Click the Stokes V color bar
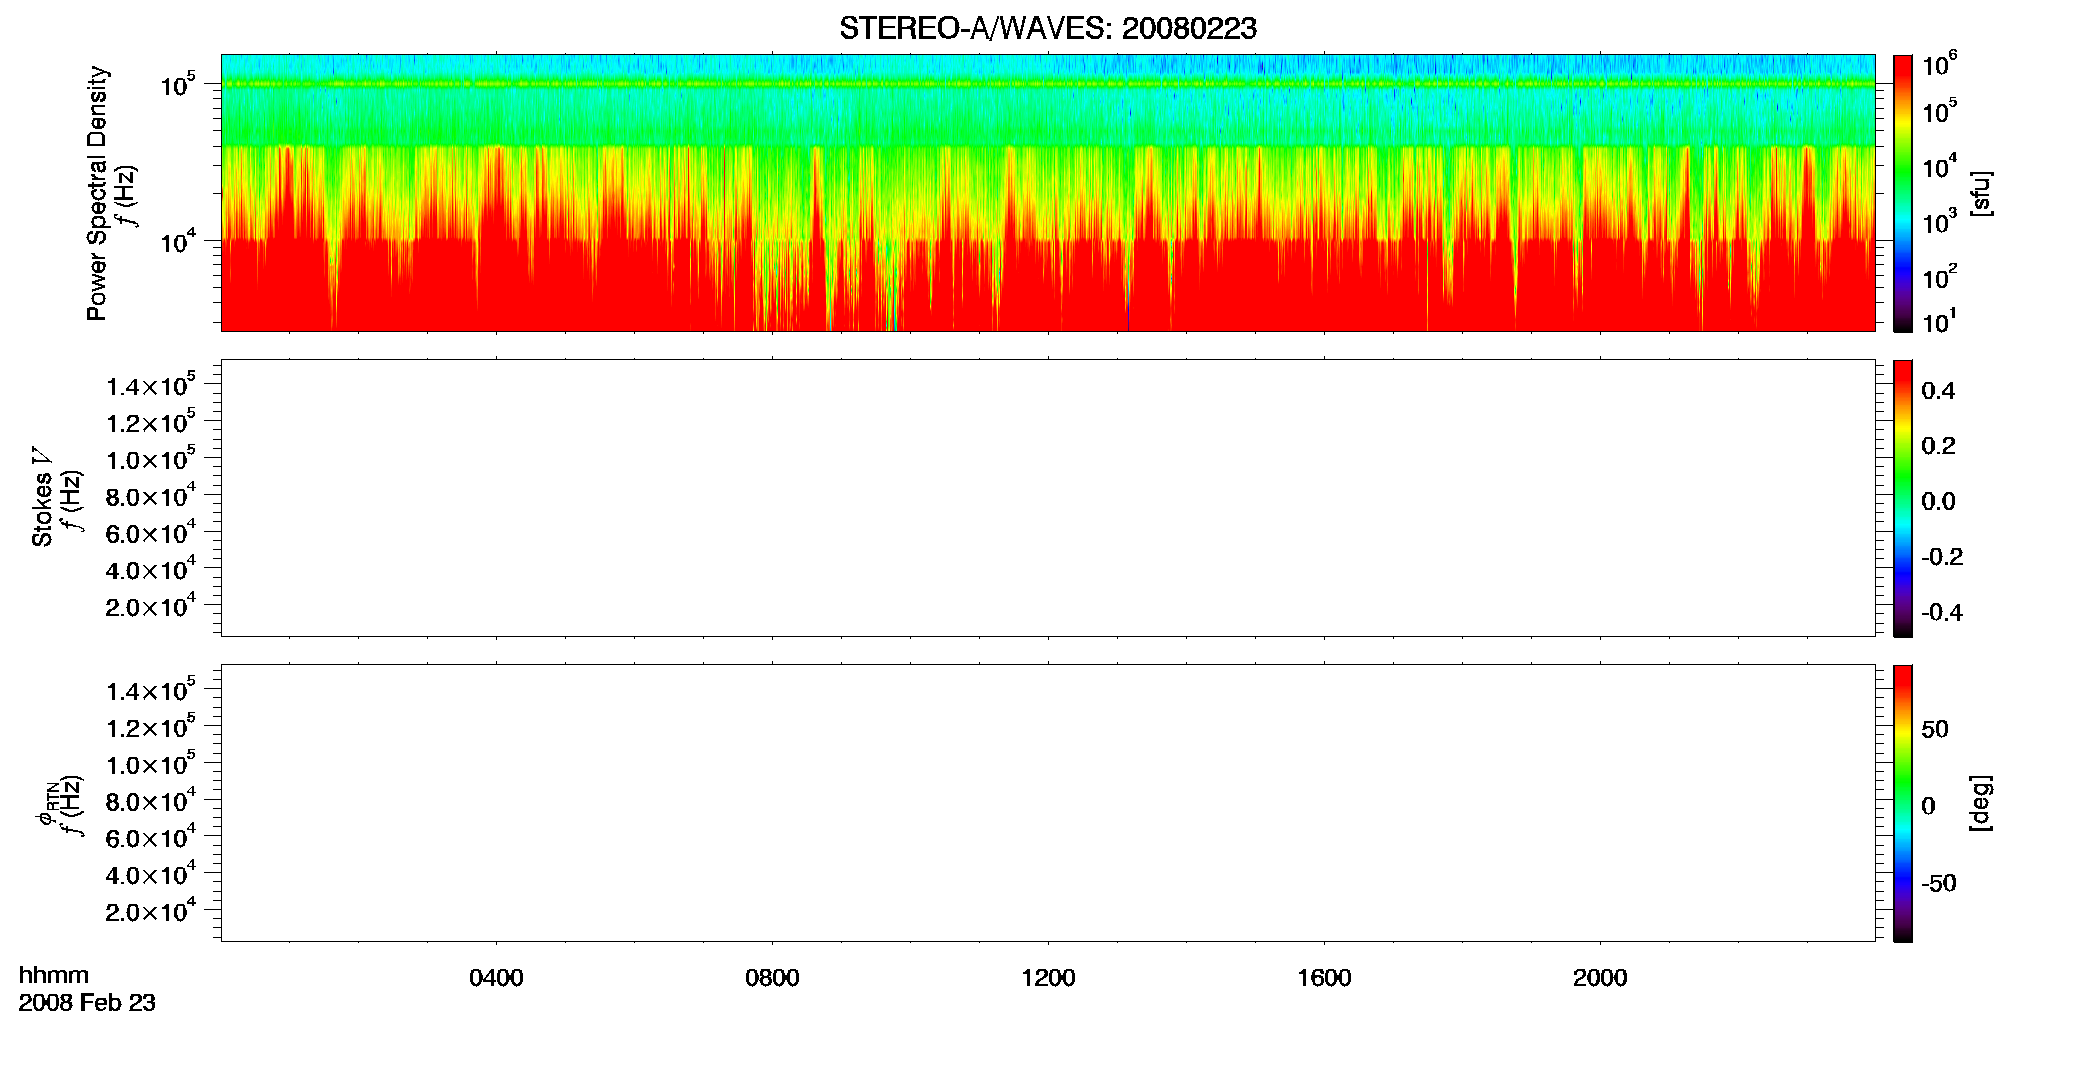 pyautogui.click(x=1903, y=498)
